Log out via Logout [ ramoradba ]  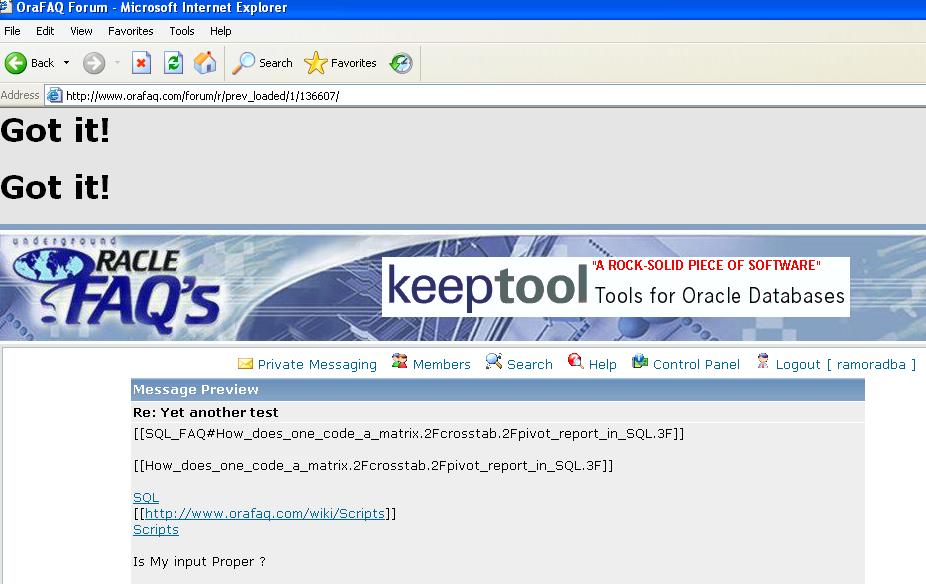[x=845, y=364]
